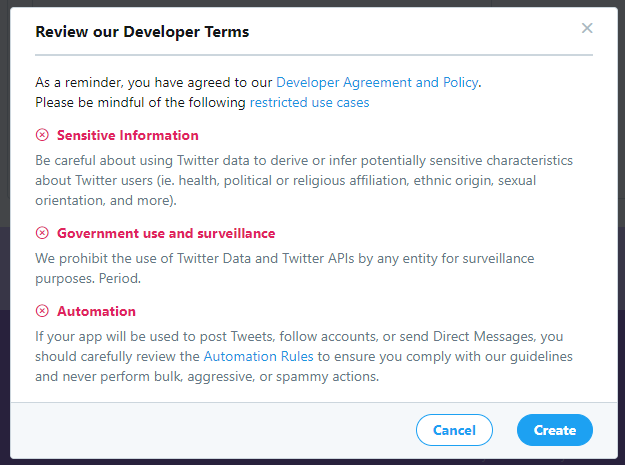Viewport: 625px width, 465px height.
Task: Click the "Please be mindful" text
Action: (140, 102)
